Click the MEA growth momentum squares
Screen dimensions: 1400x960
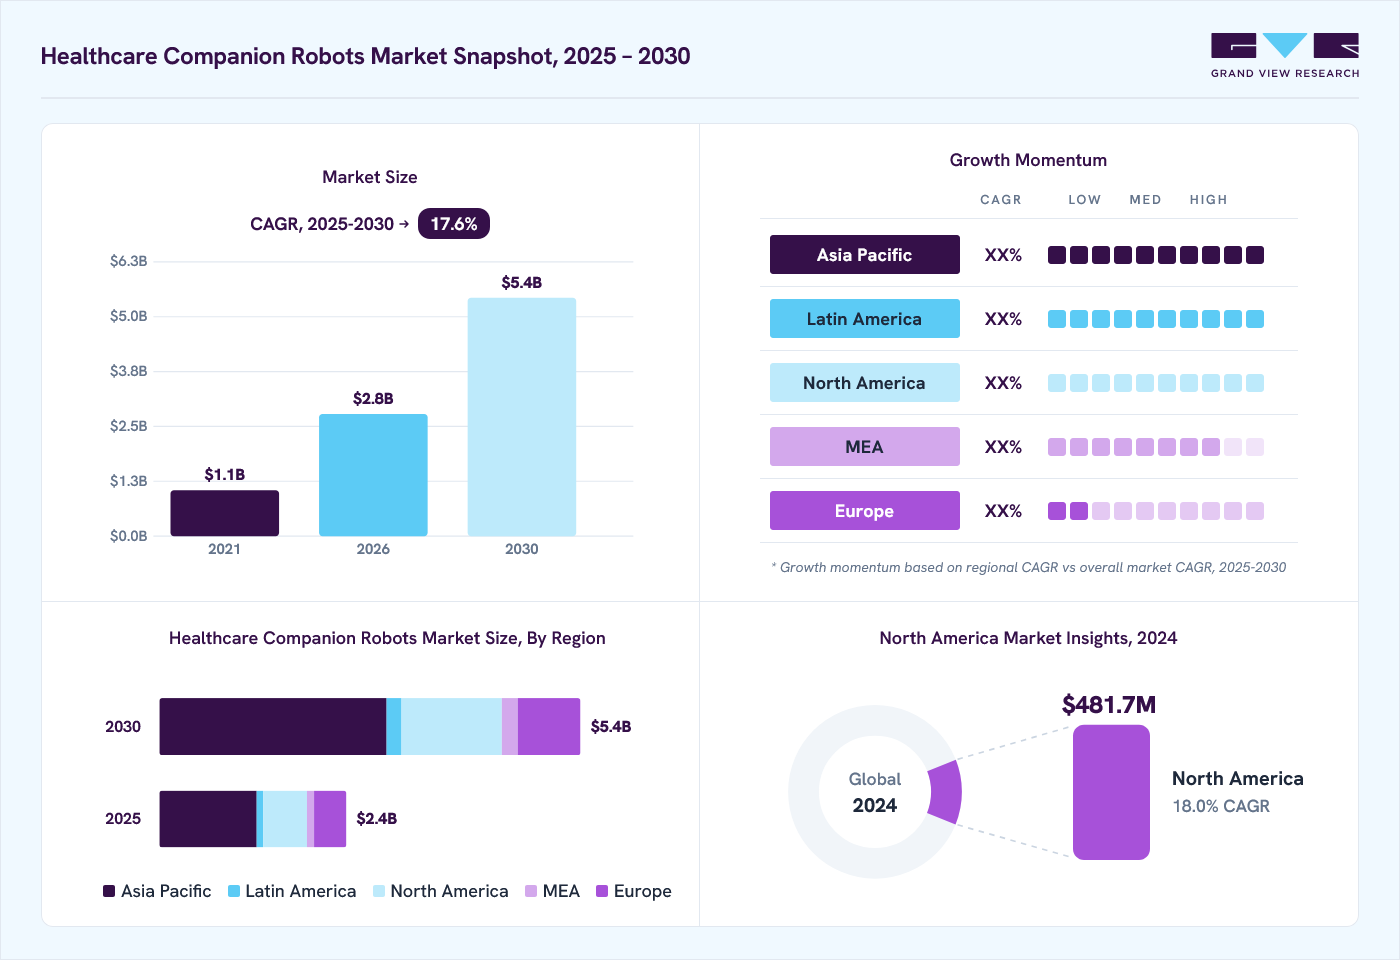1156,447
